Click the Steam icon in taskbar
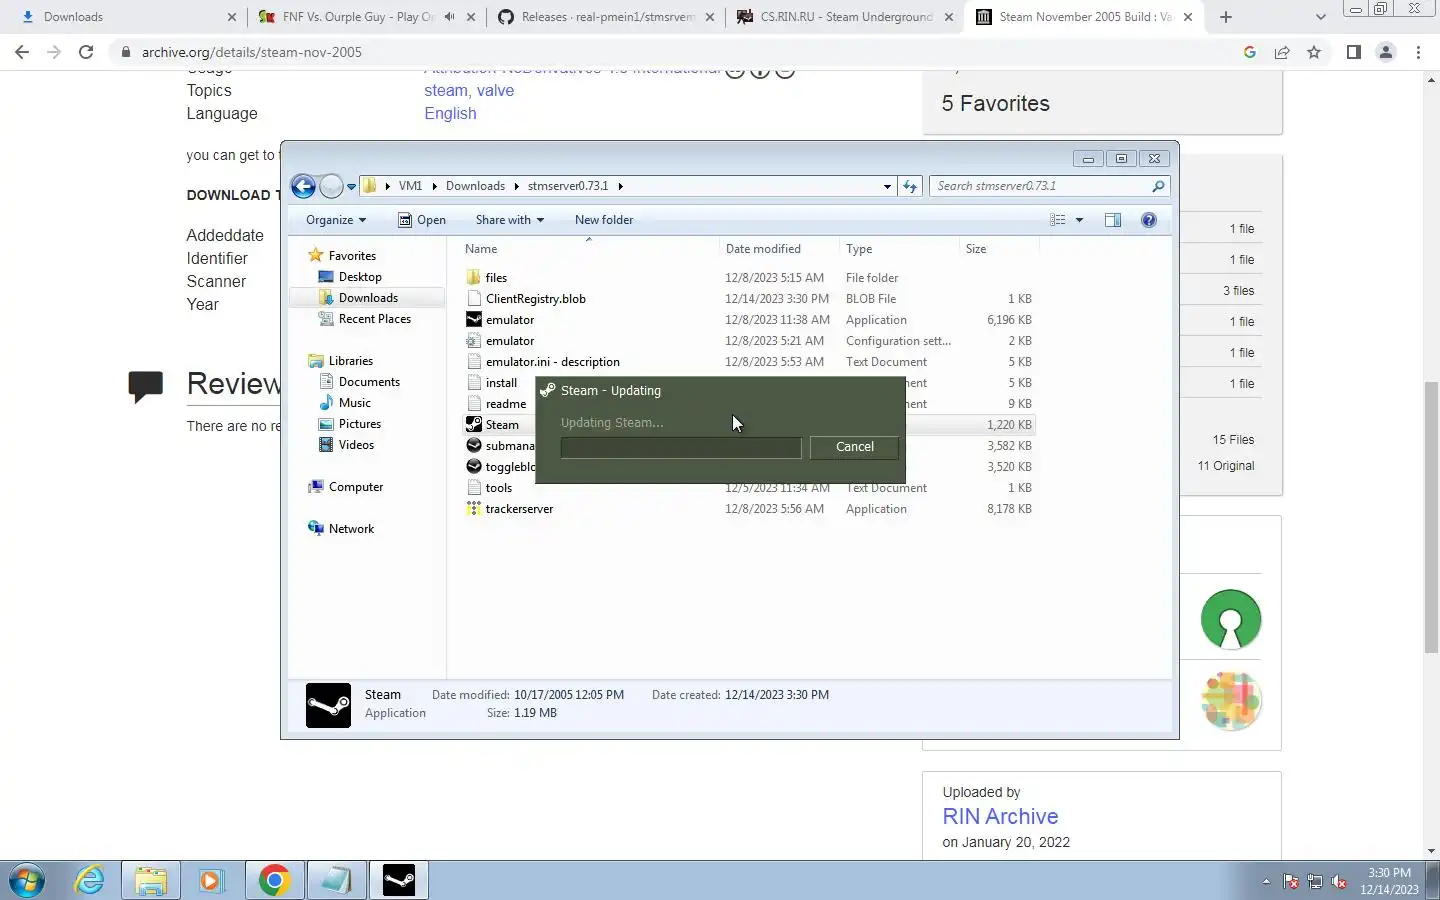This screenshot has width=1440, height=900. (x=399, y=880)
